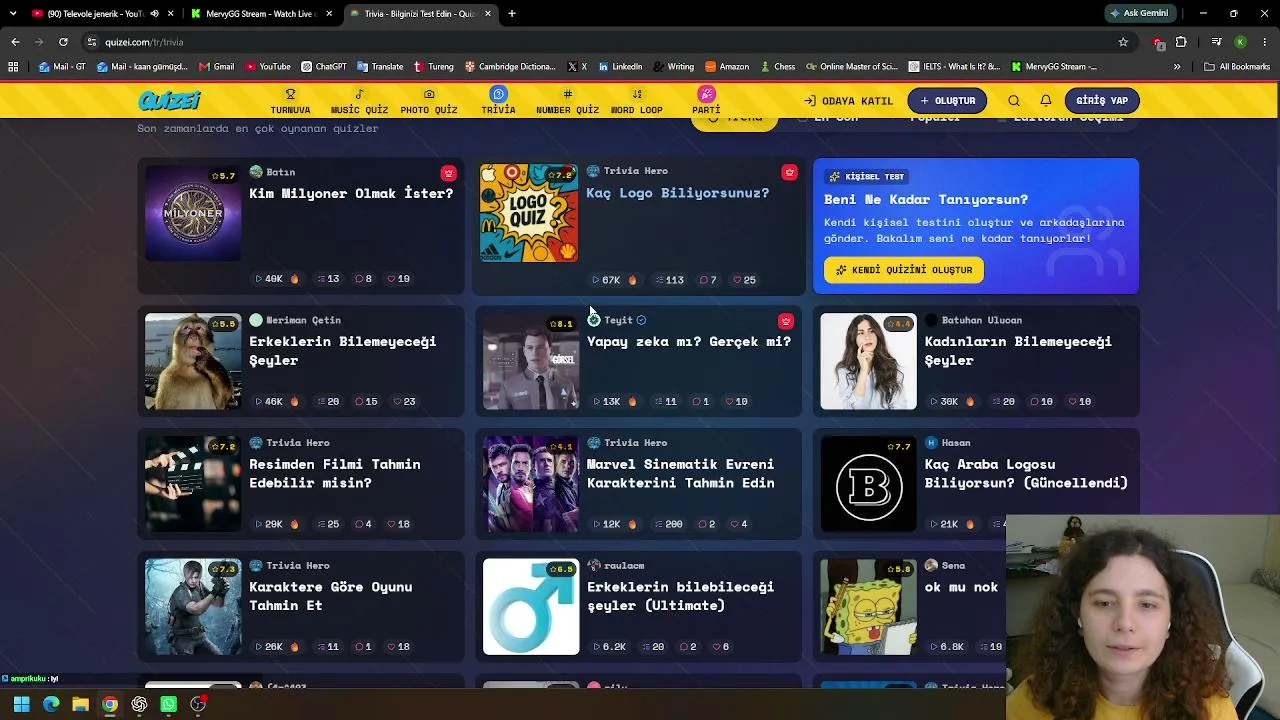Viewport: 1280px width, 720px height.
Task: Click the Resident Evil game quiz thumbnail
Action: (x=193, y=607)
